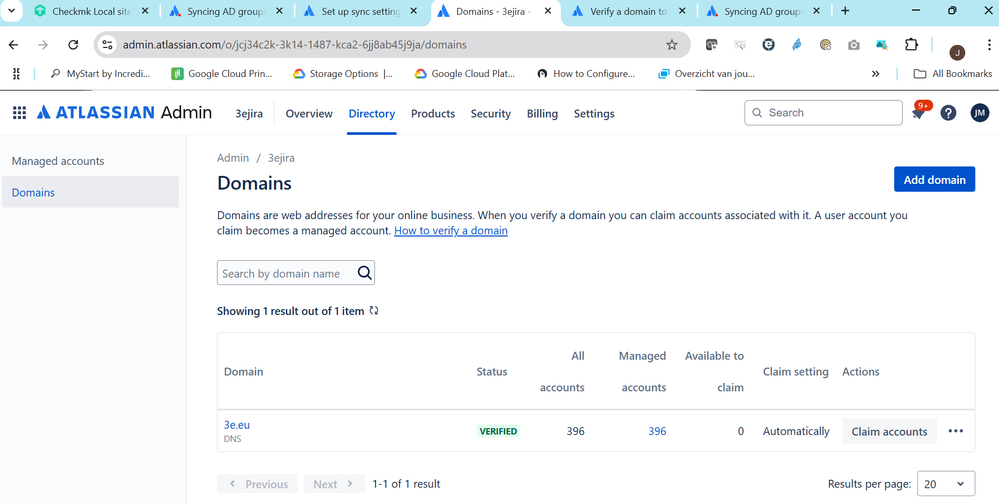
Task: Open the bookmarks apps grid icon
Action: tap(16, 74)
